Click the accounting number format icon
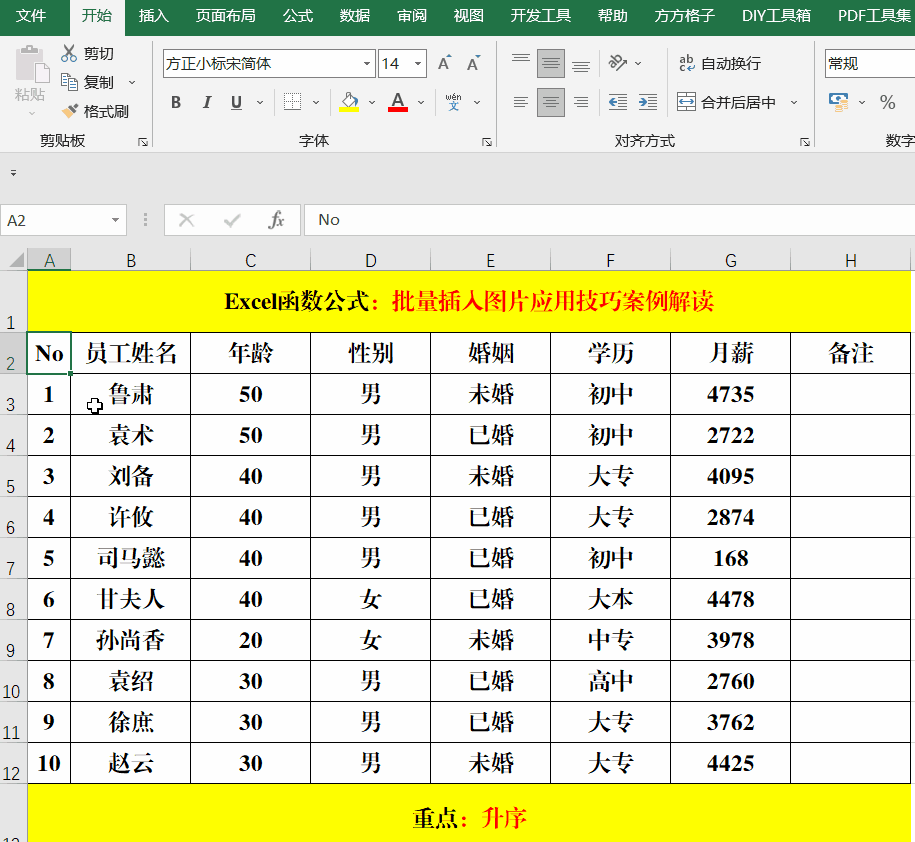The height and width of the screenshot is (842, 915). pos(839,102)
